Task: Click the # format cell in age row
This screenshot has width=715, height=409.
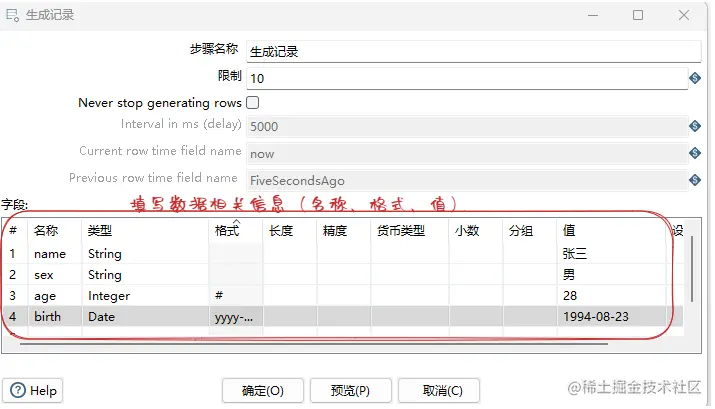Action: [x=236, y=295]
